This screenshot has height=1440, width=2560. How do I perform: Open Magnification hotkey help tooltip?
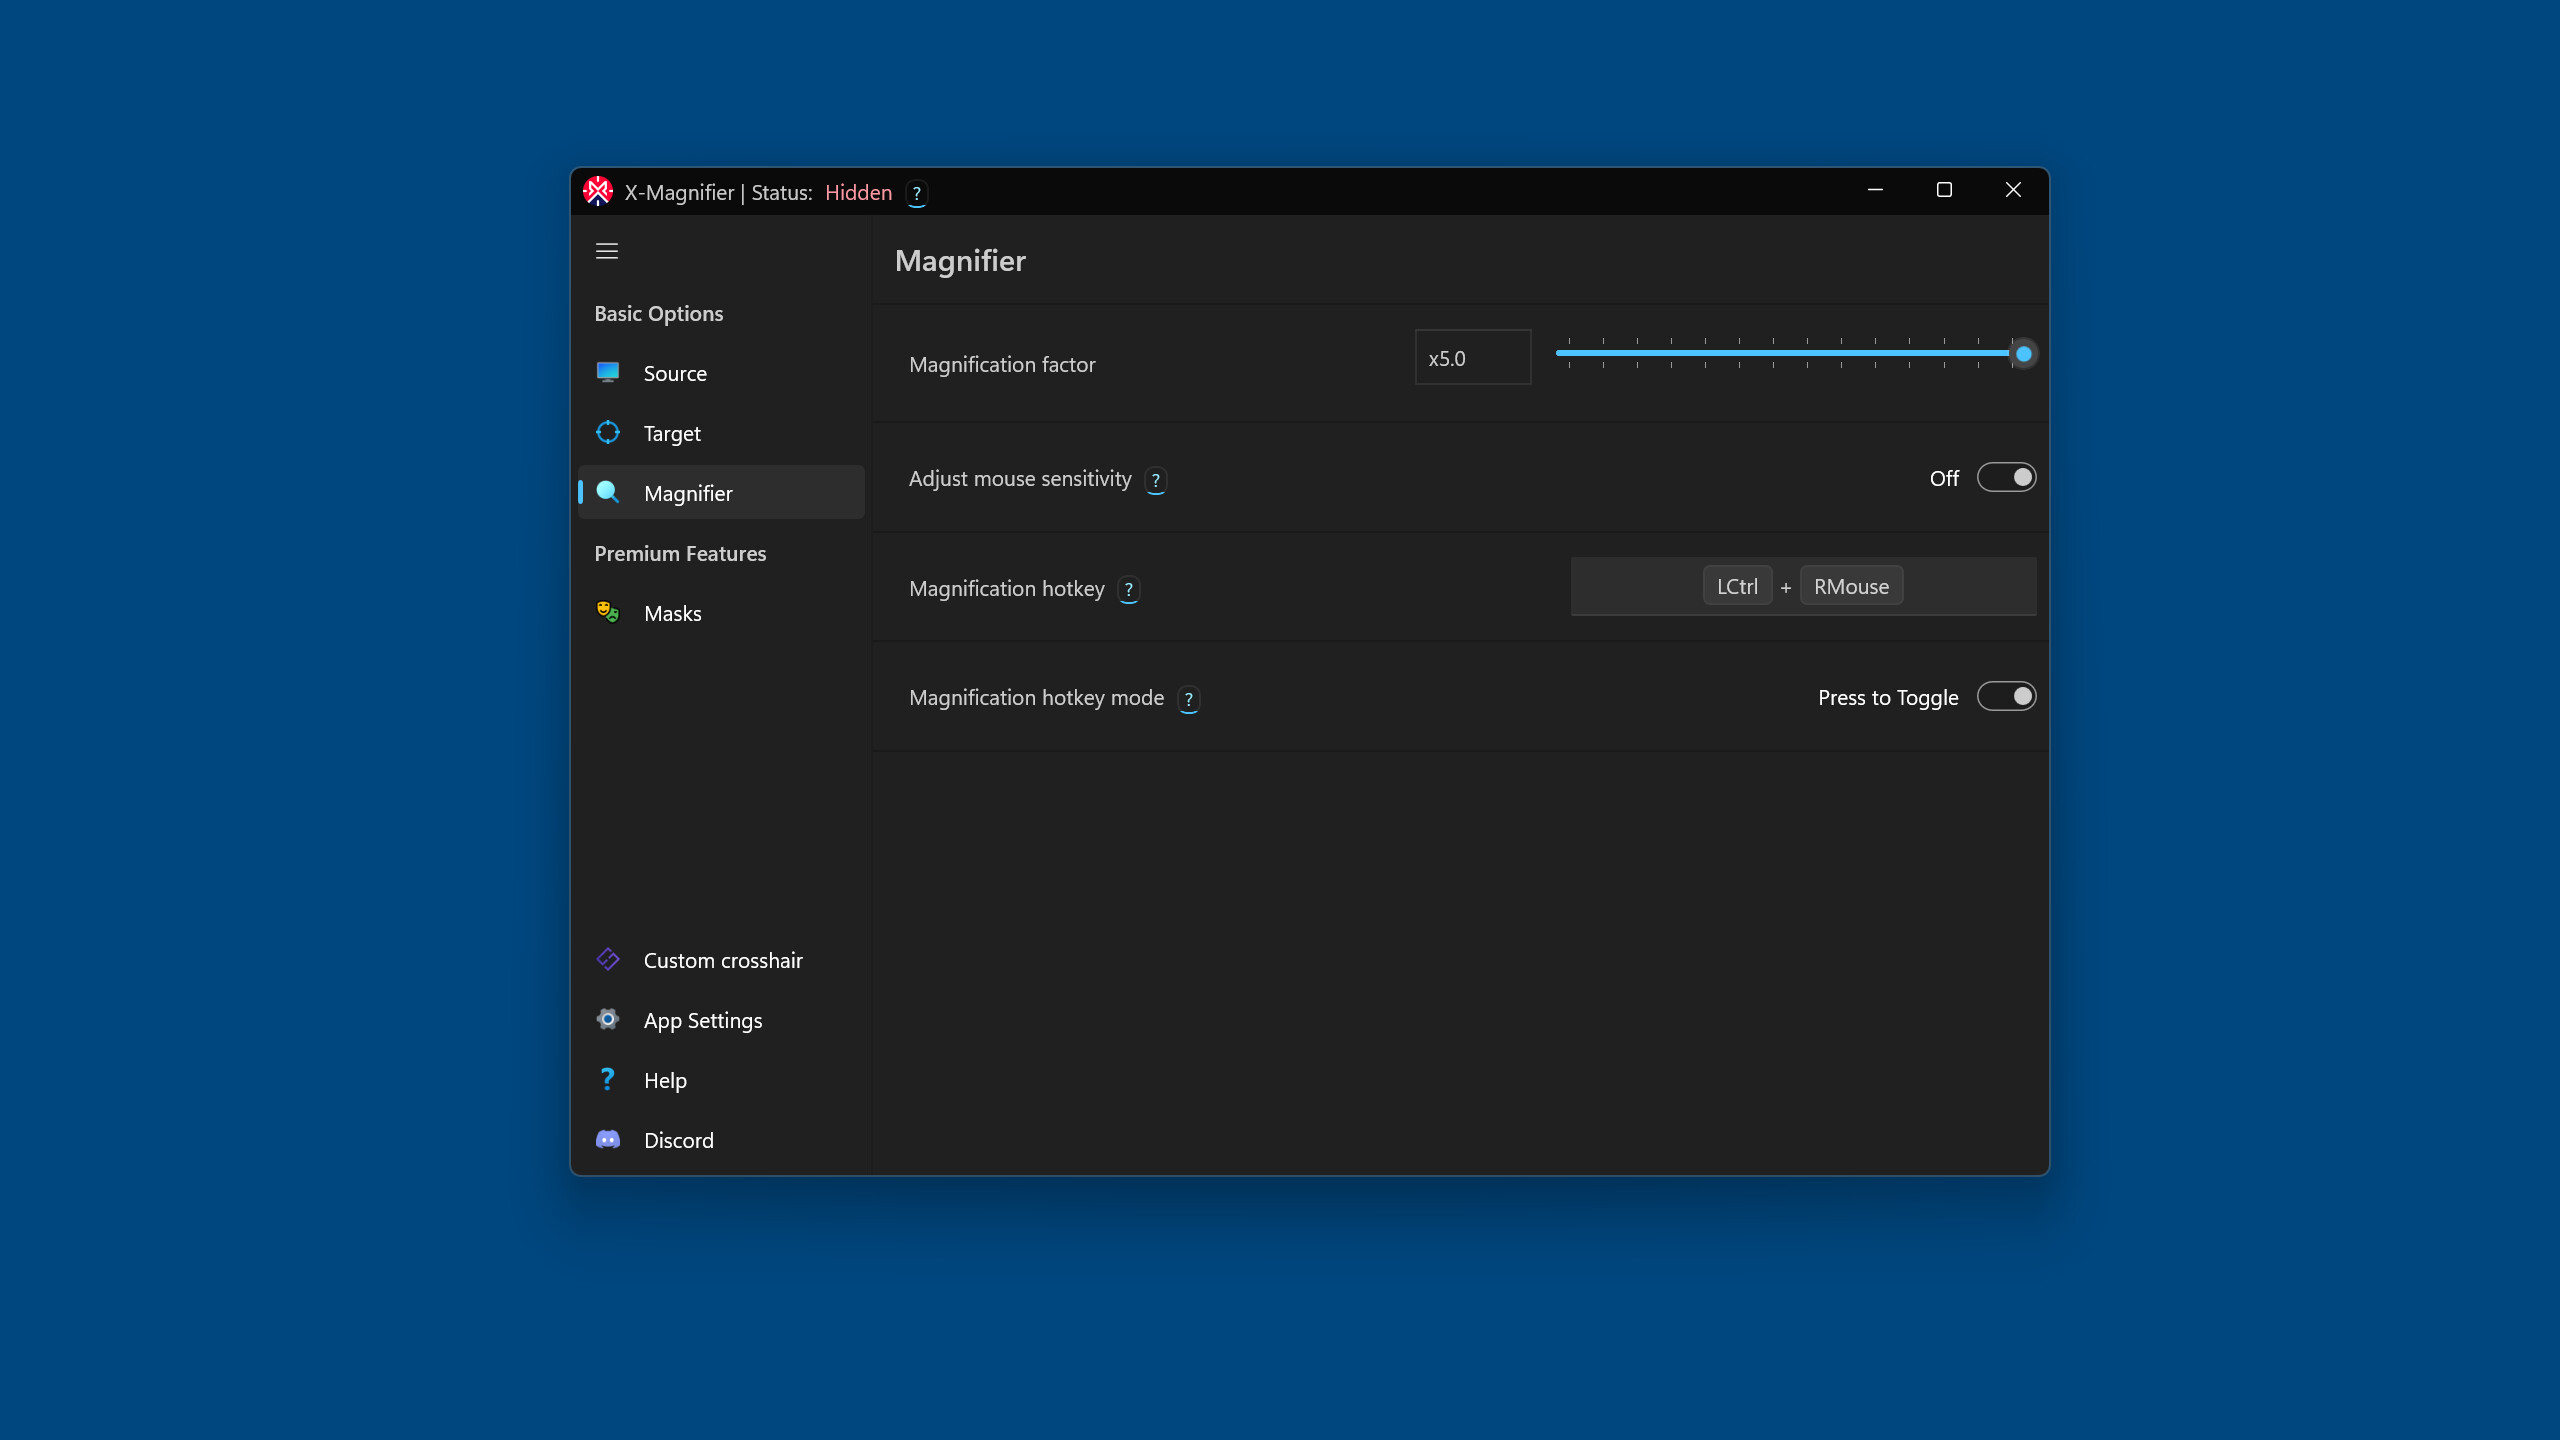point(1128,590)
